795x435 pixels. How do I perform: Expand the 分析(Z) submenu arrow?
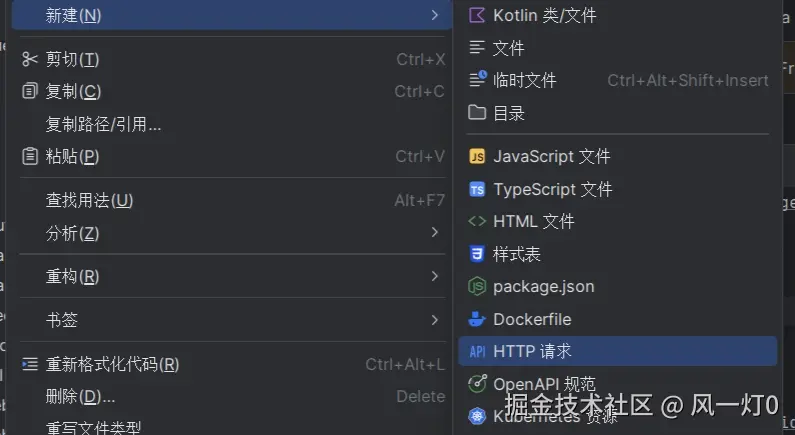coord(435,232)
